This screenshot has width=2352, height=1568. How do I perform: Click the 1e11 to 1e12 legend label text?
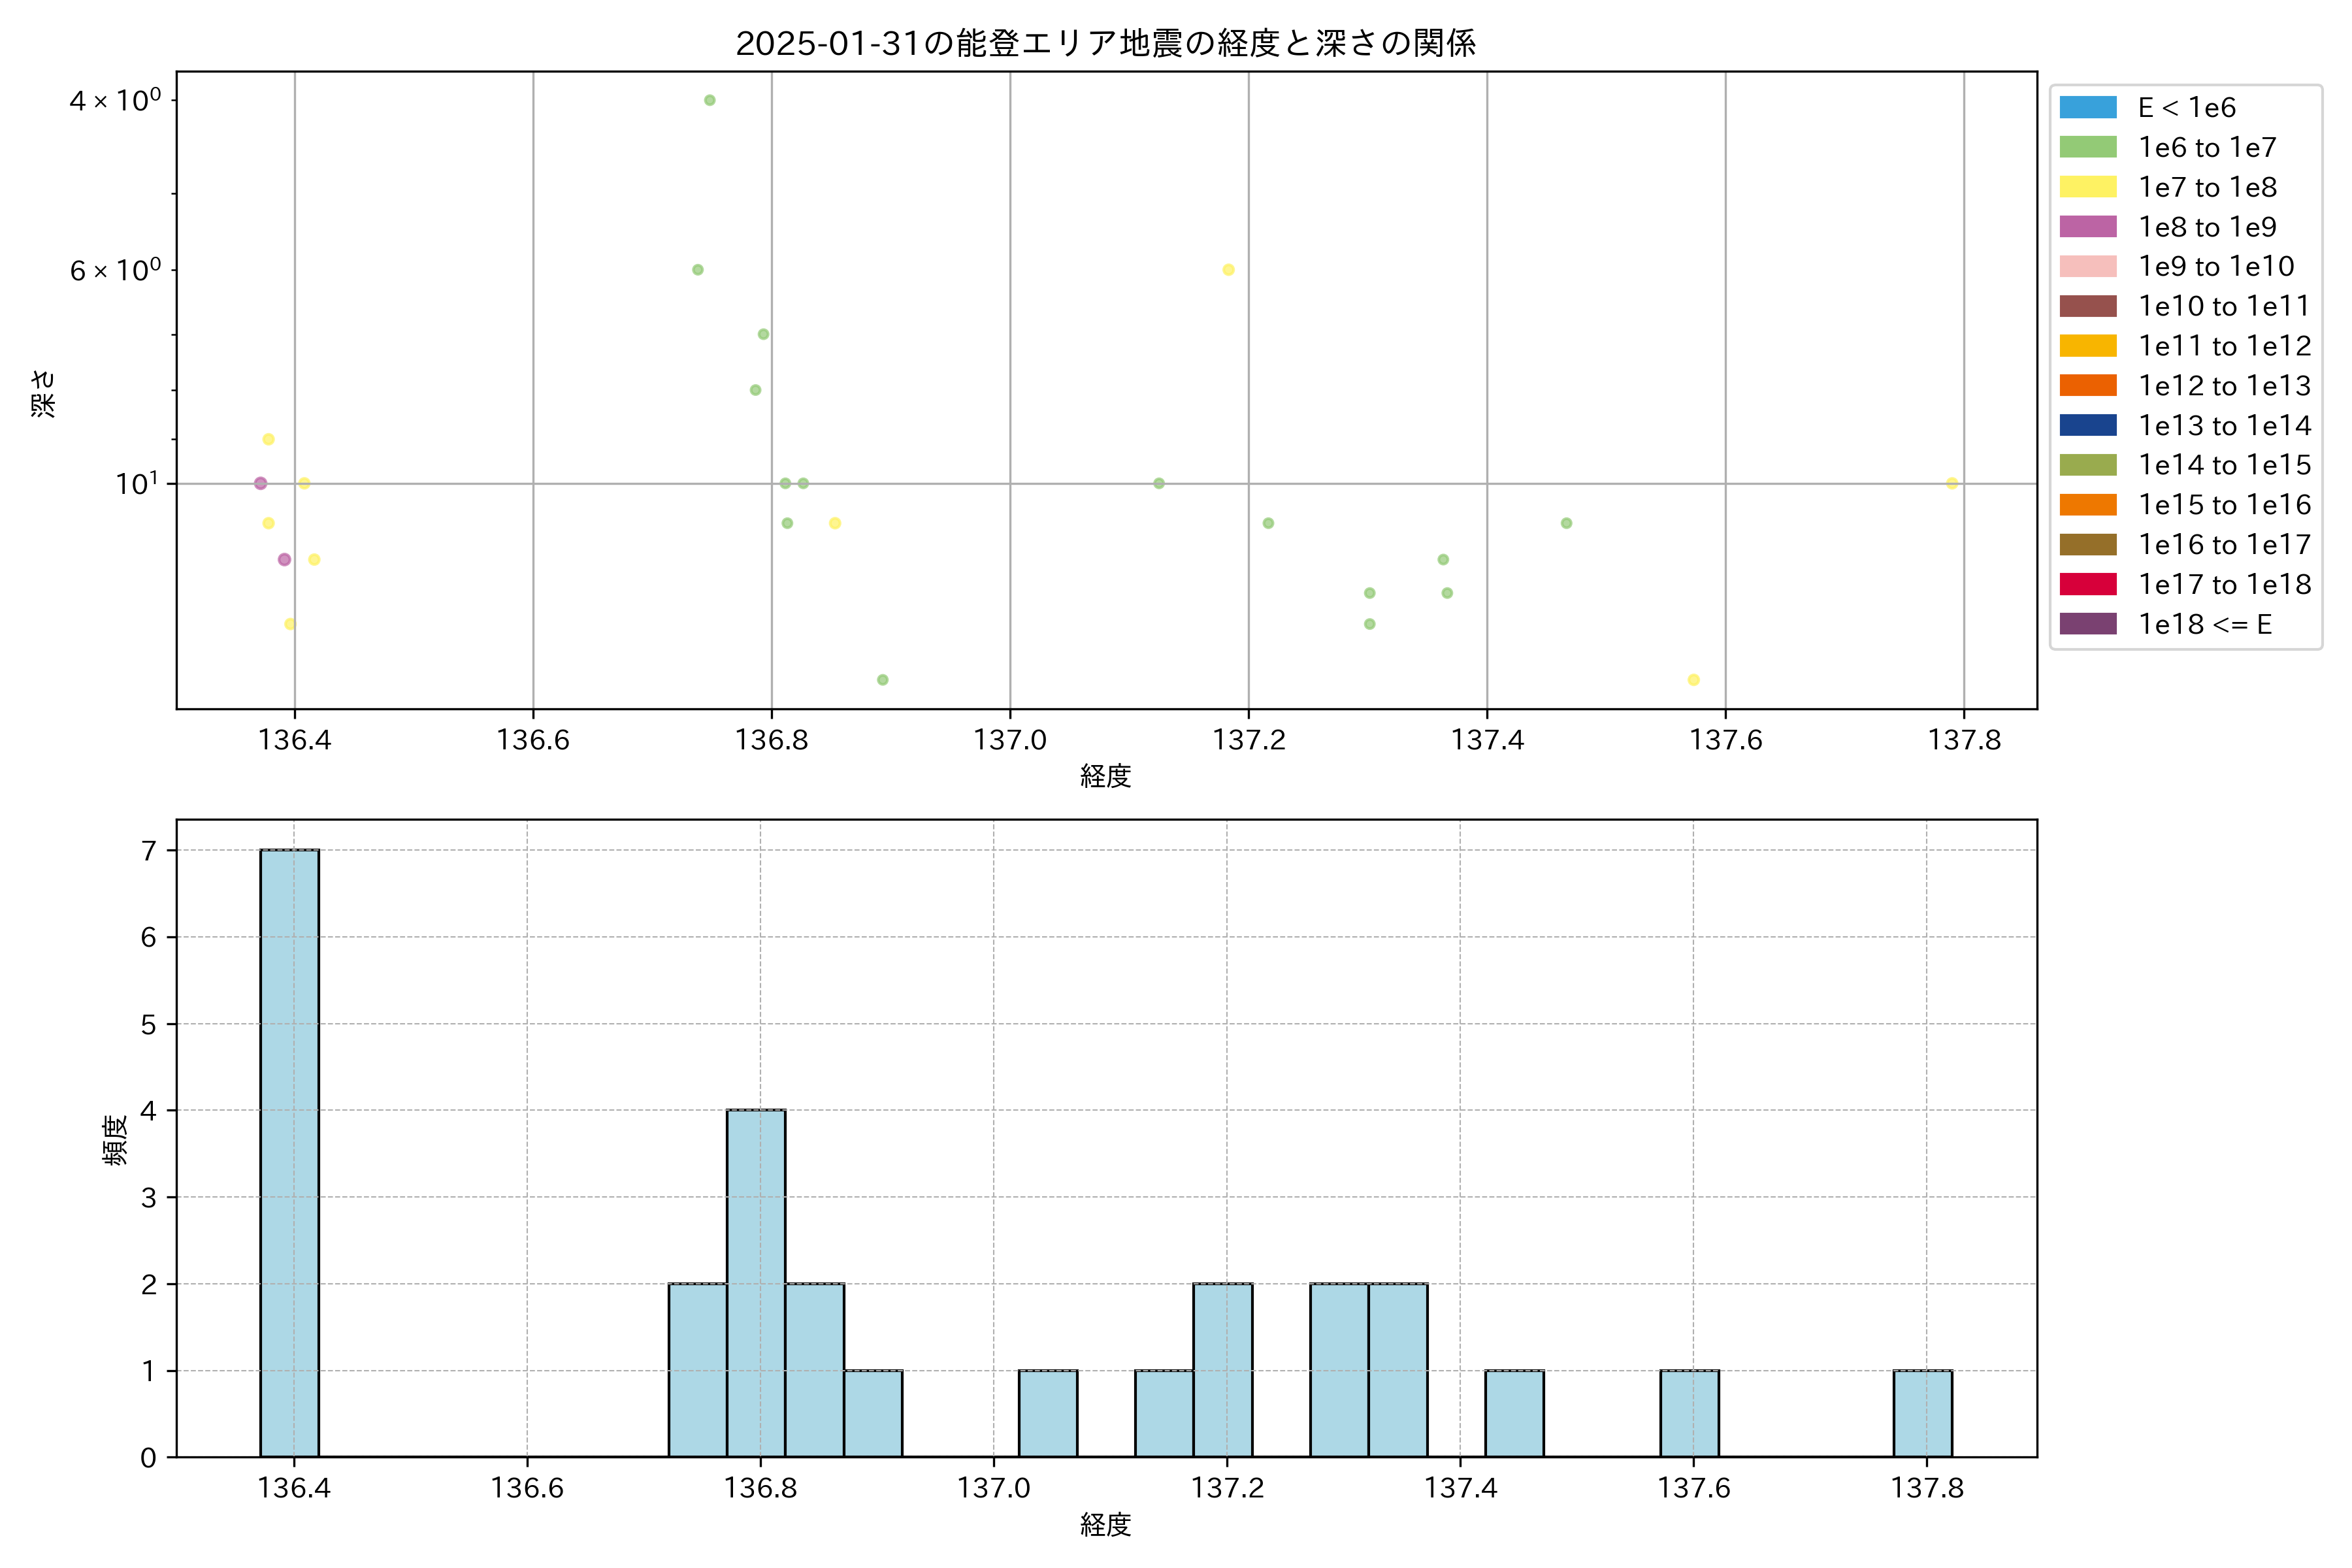pyautogui.click(x=2224, y=346)
